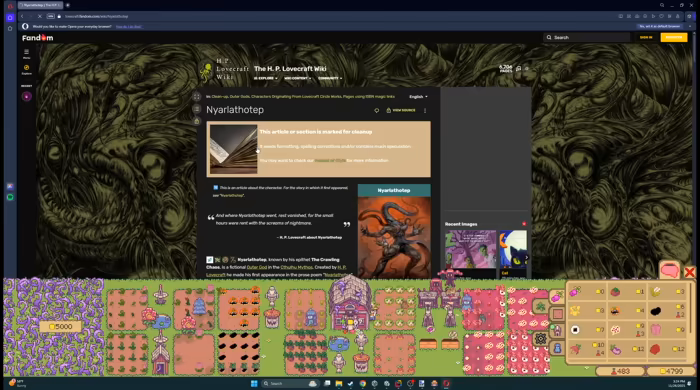Image resolution: width=700 pixels, height=390 pixels.
Task: Open the Explore icon in Fandom sidebar
Action: 26,69
